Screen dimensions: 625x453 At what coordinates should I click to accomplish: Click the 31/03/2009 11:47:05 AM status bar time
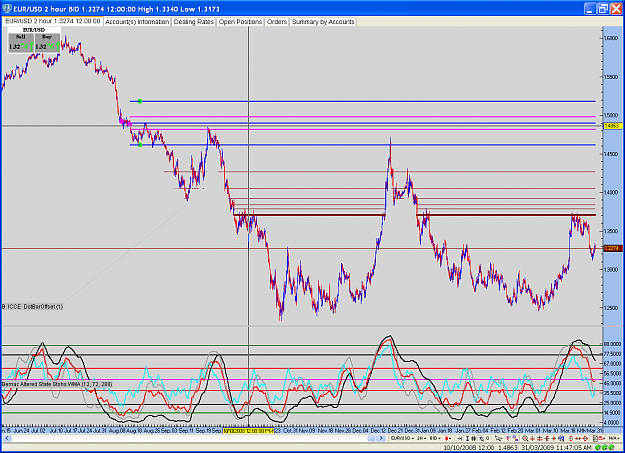[556, 447]
